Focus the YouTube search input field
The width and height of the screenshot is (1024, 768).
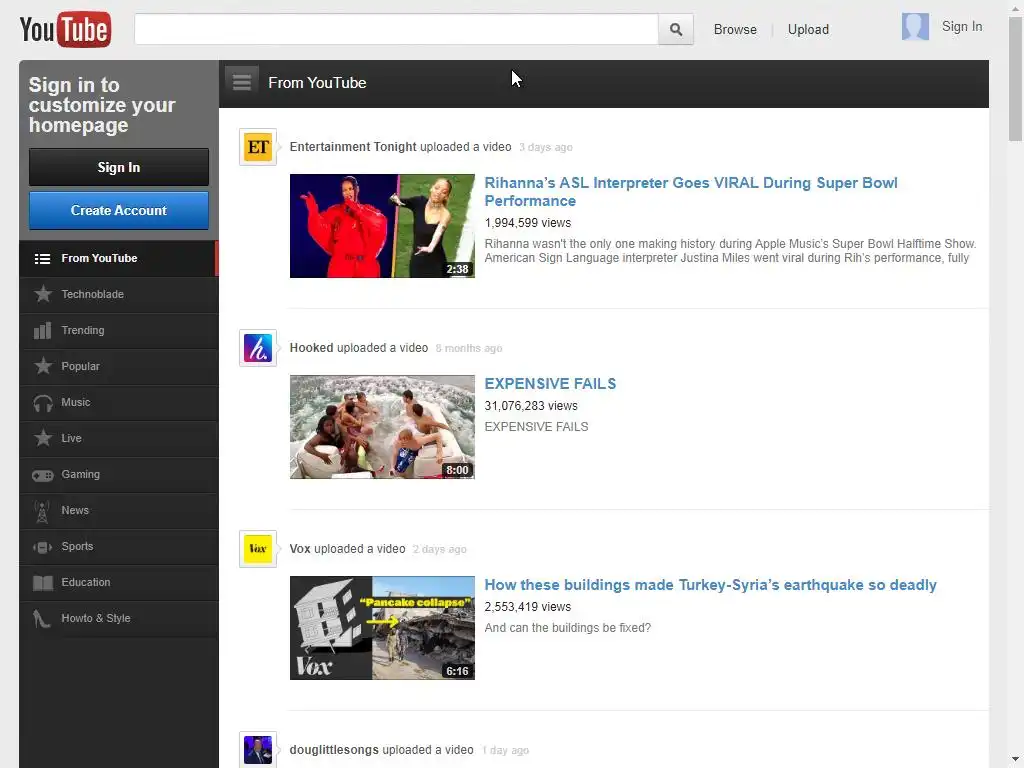click(x=396, y=29)
